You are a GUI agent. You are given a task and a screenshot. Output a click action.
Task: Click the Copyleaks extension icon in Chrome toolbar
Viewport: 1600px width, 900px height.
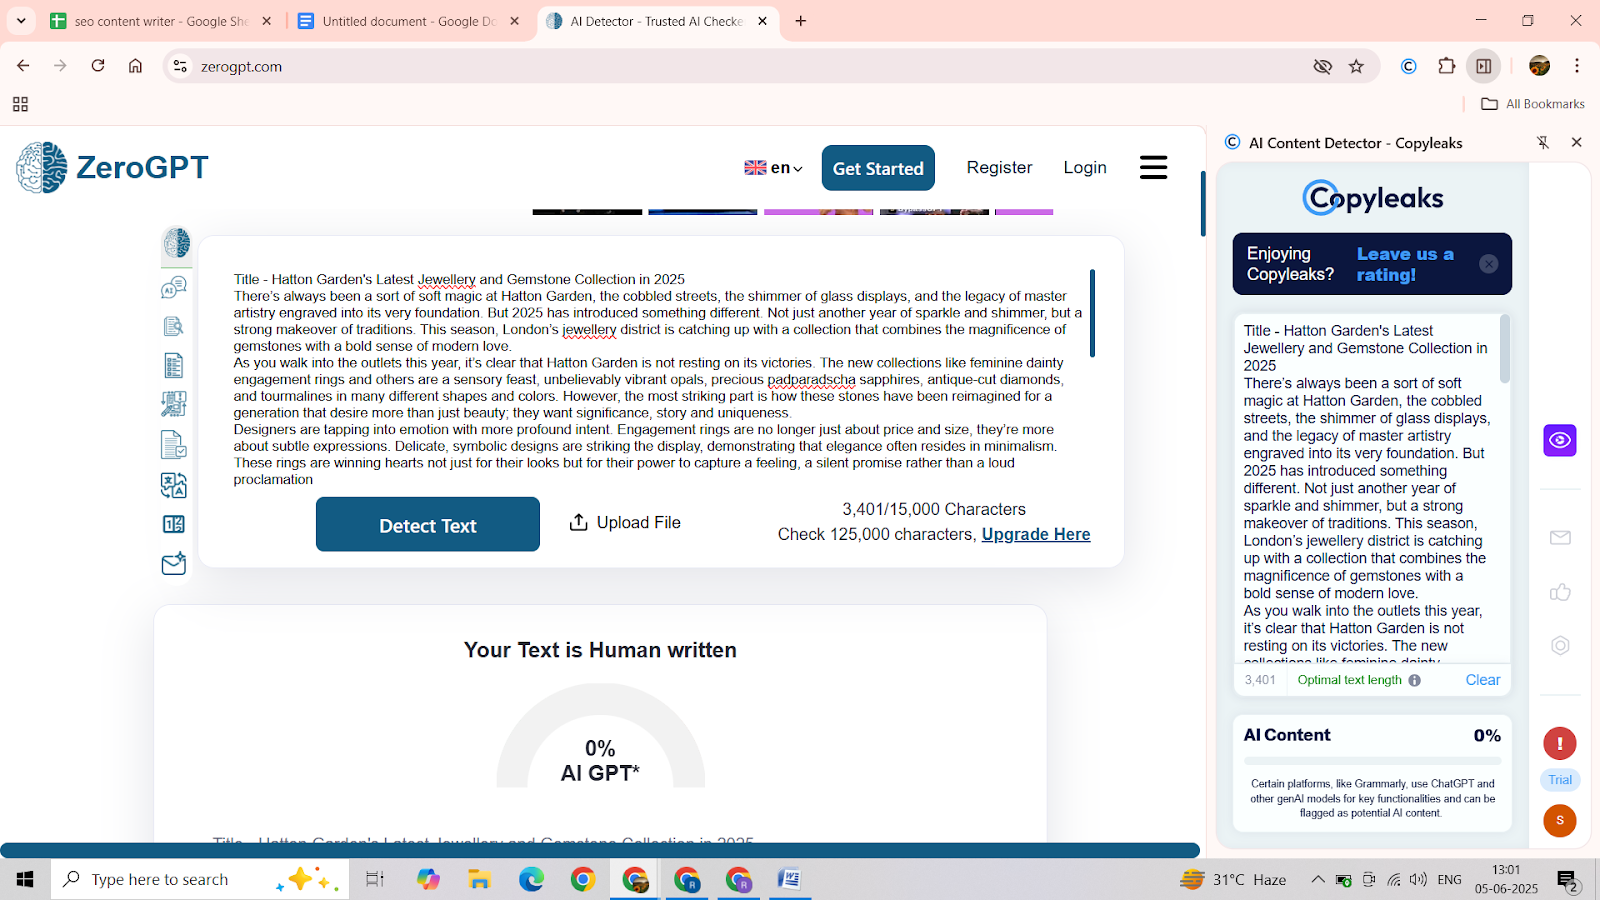(x=1409, y=67)
